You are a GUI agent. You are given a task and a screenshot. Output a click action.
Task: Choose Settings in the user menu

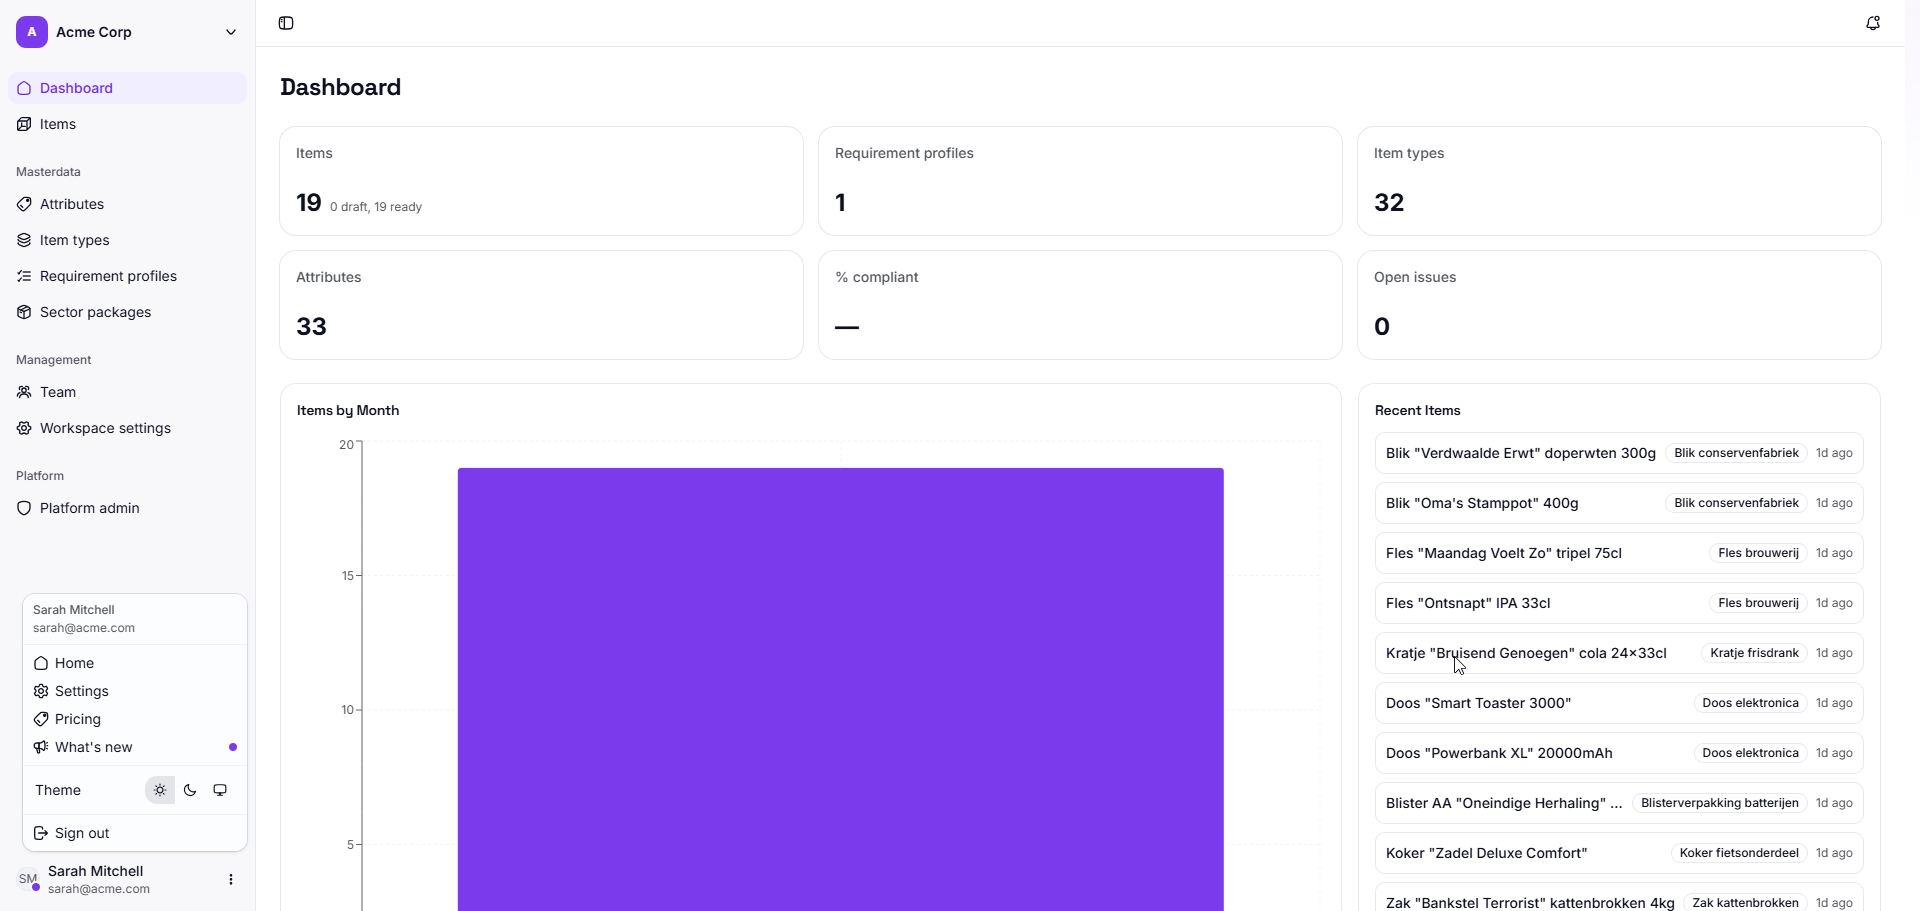click(x=135, y=691)
